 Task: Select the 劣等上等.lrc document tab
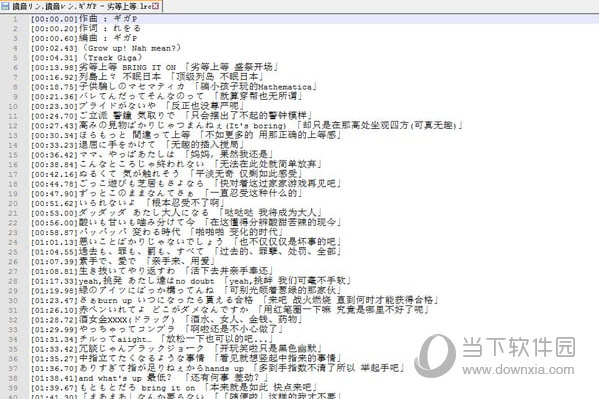pos(81,6)
